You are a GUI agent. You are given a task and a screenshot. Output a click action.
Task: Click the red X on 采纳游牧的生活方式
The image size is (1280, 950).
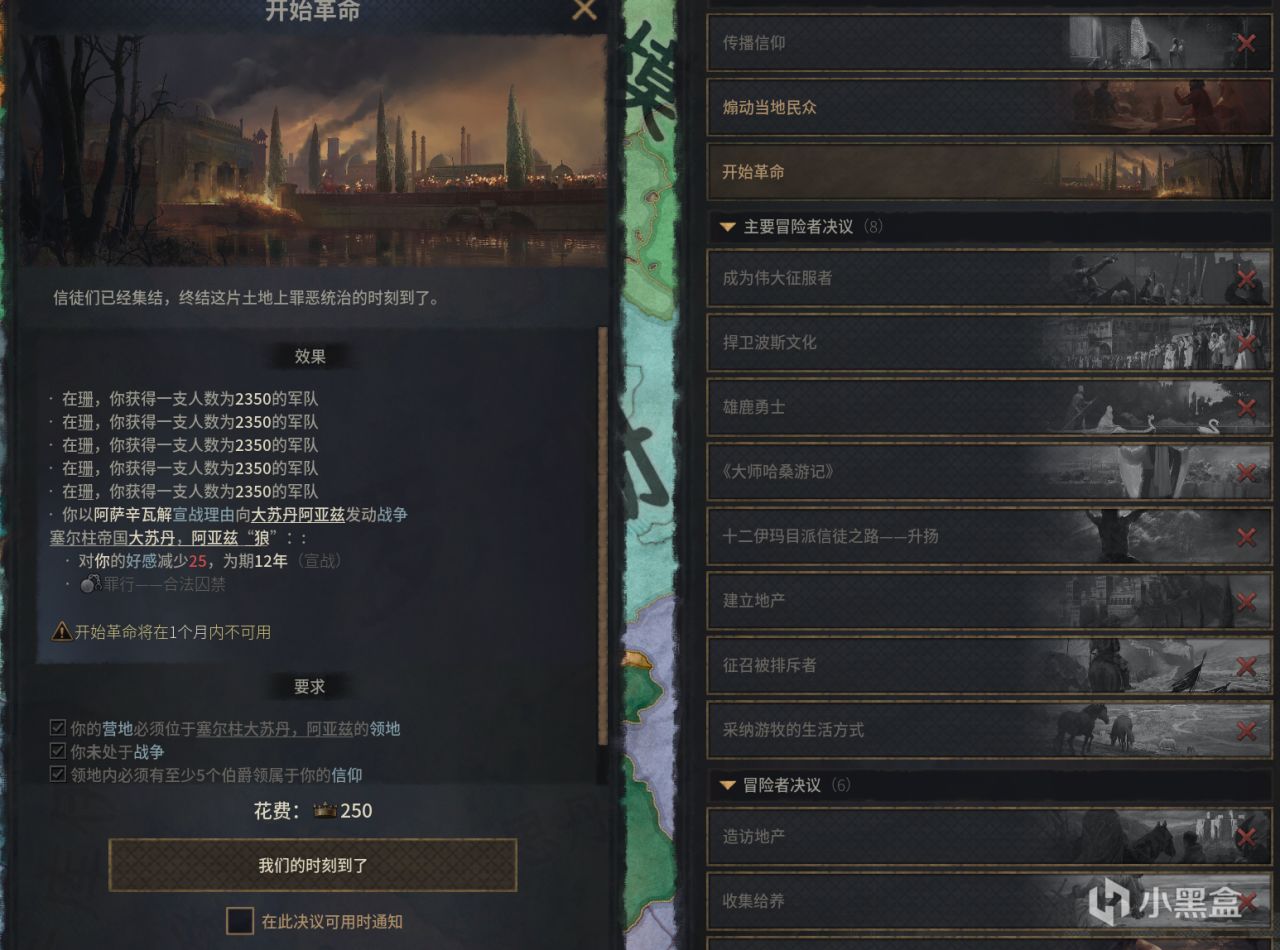tap(1246, 731)
